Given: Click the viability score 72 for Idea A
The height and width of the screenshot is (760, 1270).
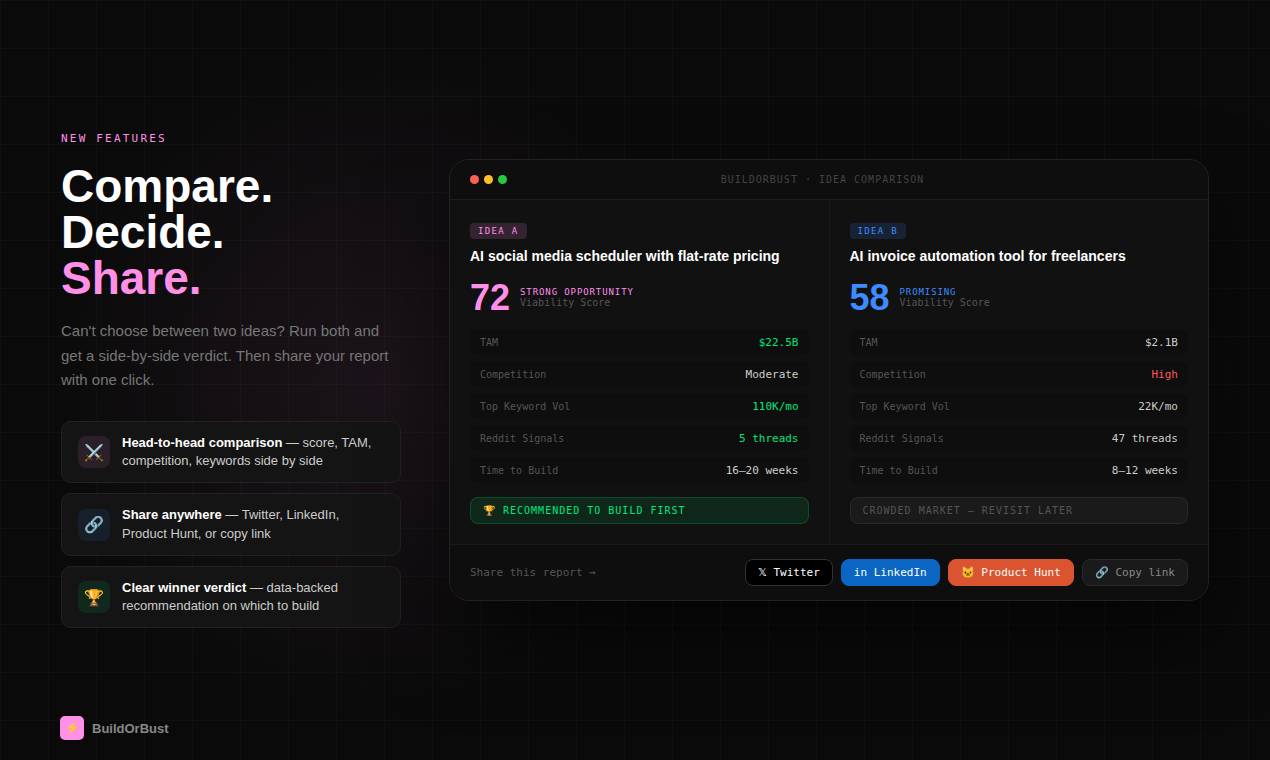Looking at the screenshot, I should (489, 296).
